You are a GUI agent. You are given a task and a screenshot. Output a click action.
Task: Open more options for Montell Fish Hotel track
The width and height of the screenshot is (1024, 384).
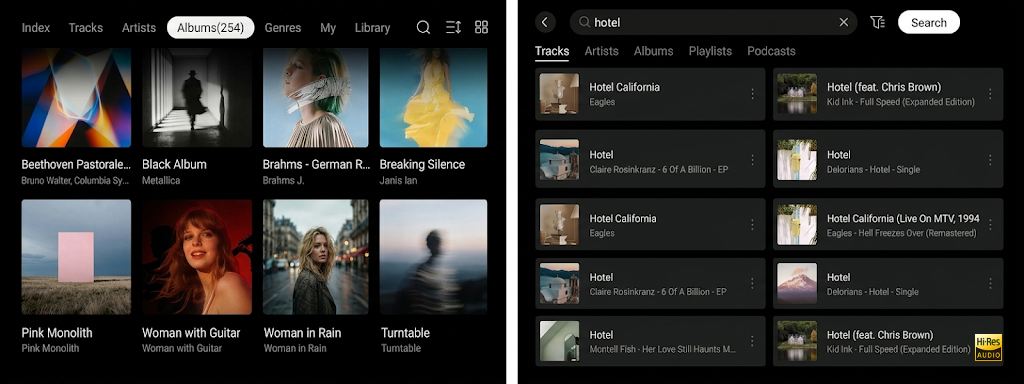(752, 341)
